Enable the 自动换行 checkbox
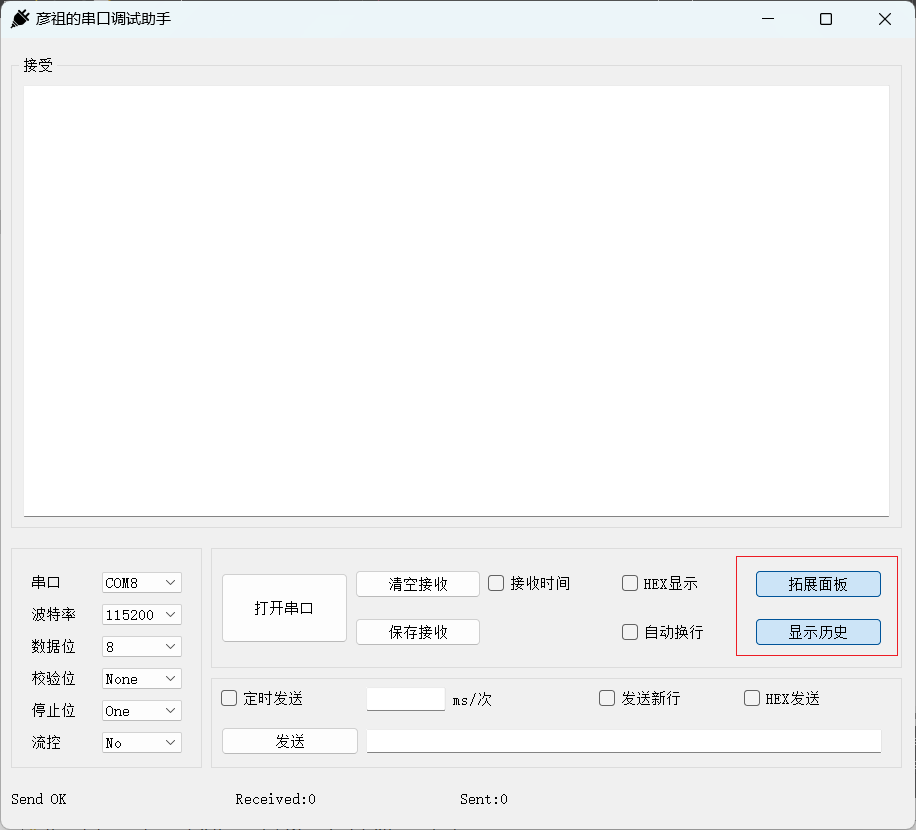 (630, 632)
